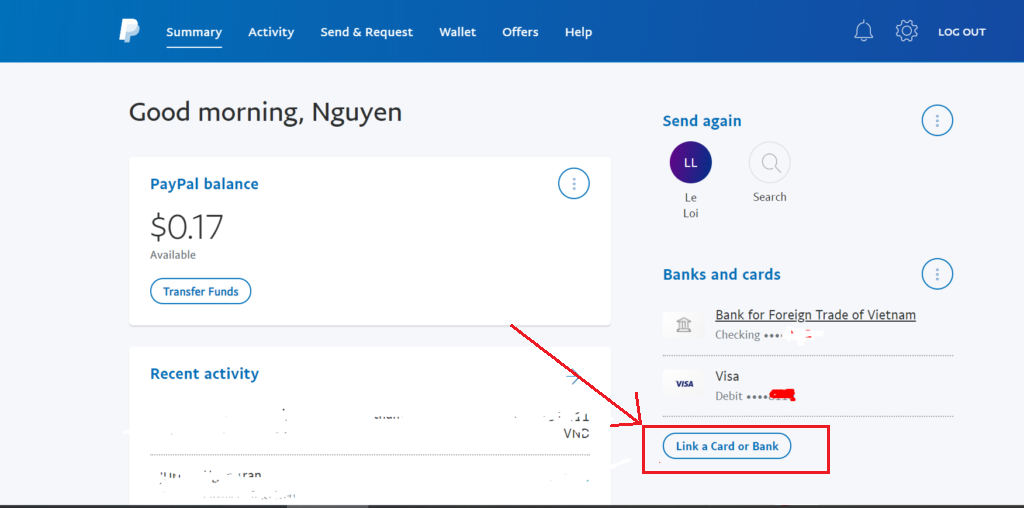Screen dimensions: 1024x508
Task: Click the bank building icon
Action: coord(684,325)
